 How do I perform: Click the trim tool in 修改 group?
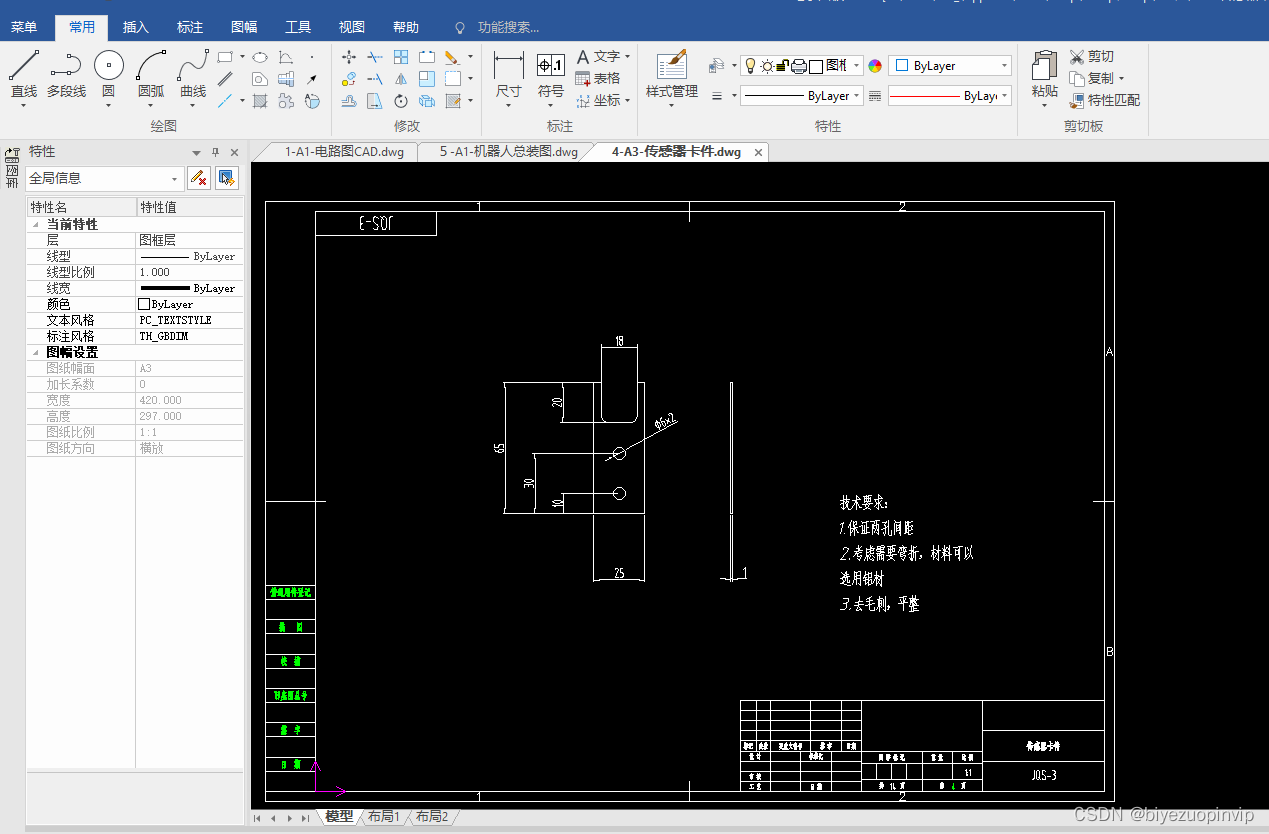[375, 57]
